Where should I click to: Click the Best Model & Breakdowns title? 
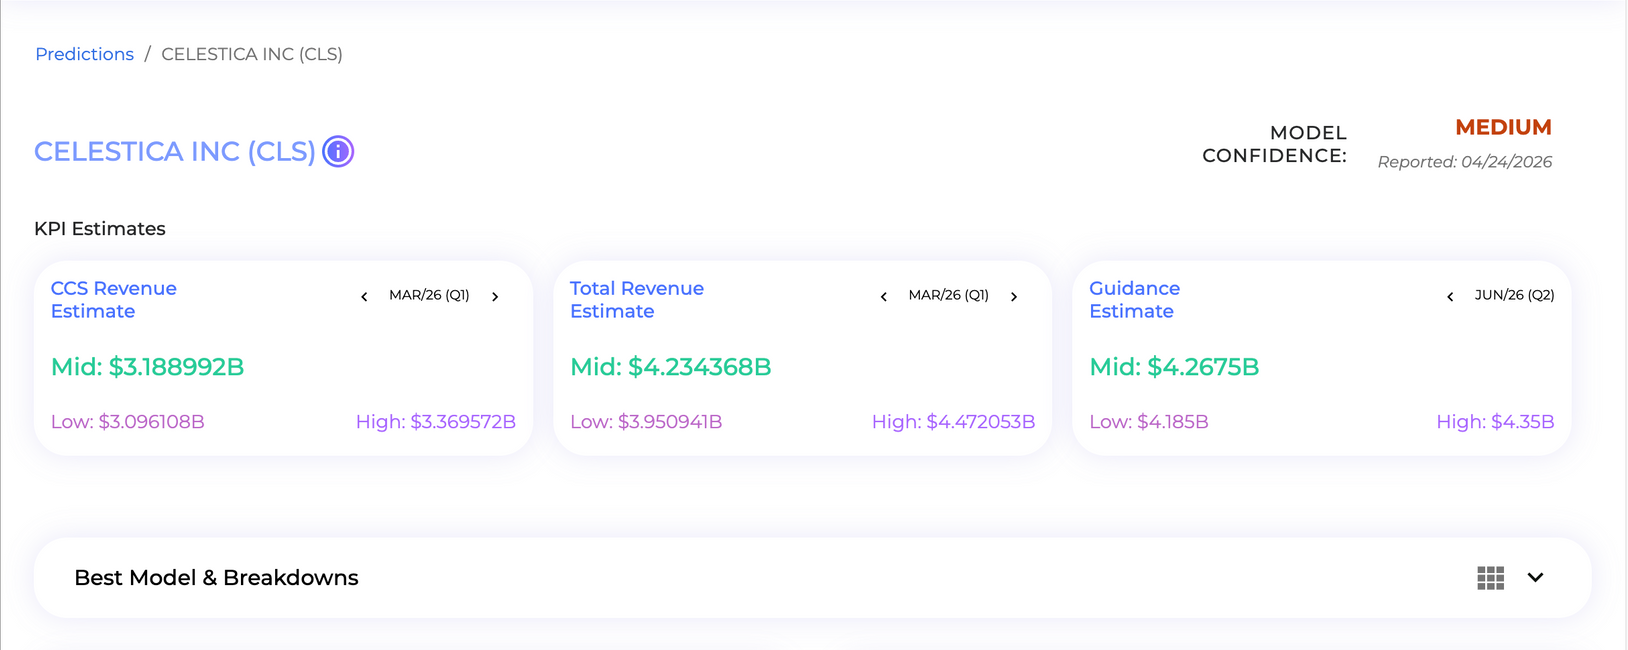point(216,578)
